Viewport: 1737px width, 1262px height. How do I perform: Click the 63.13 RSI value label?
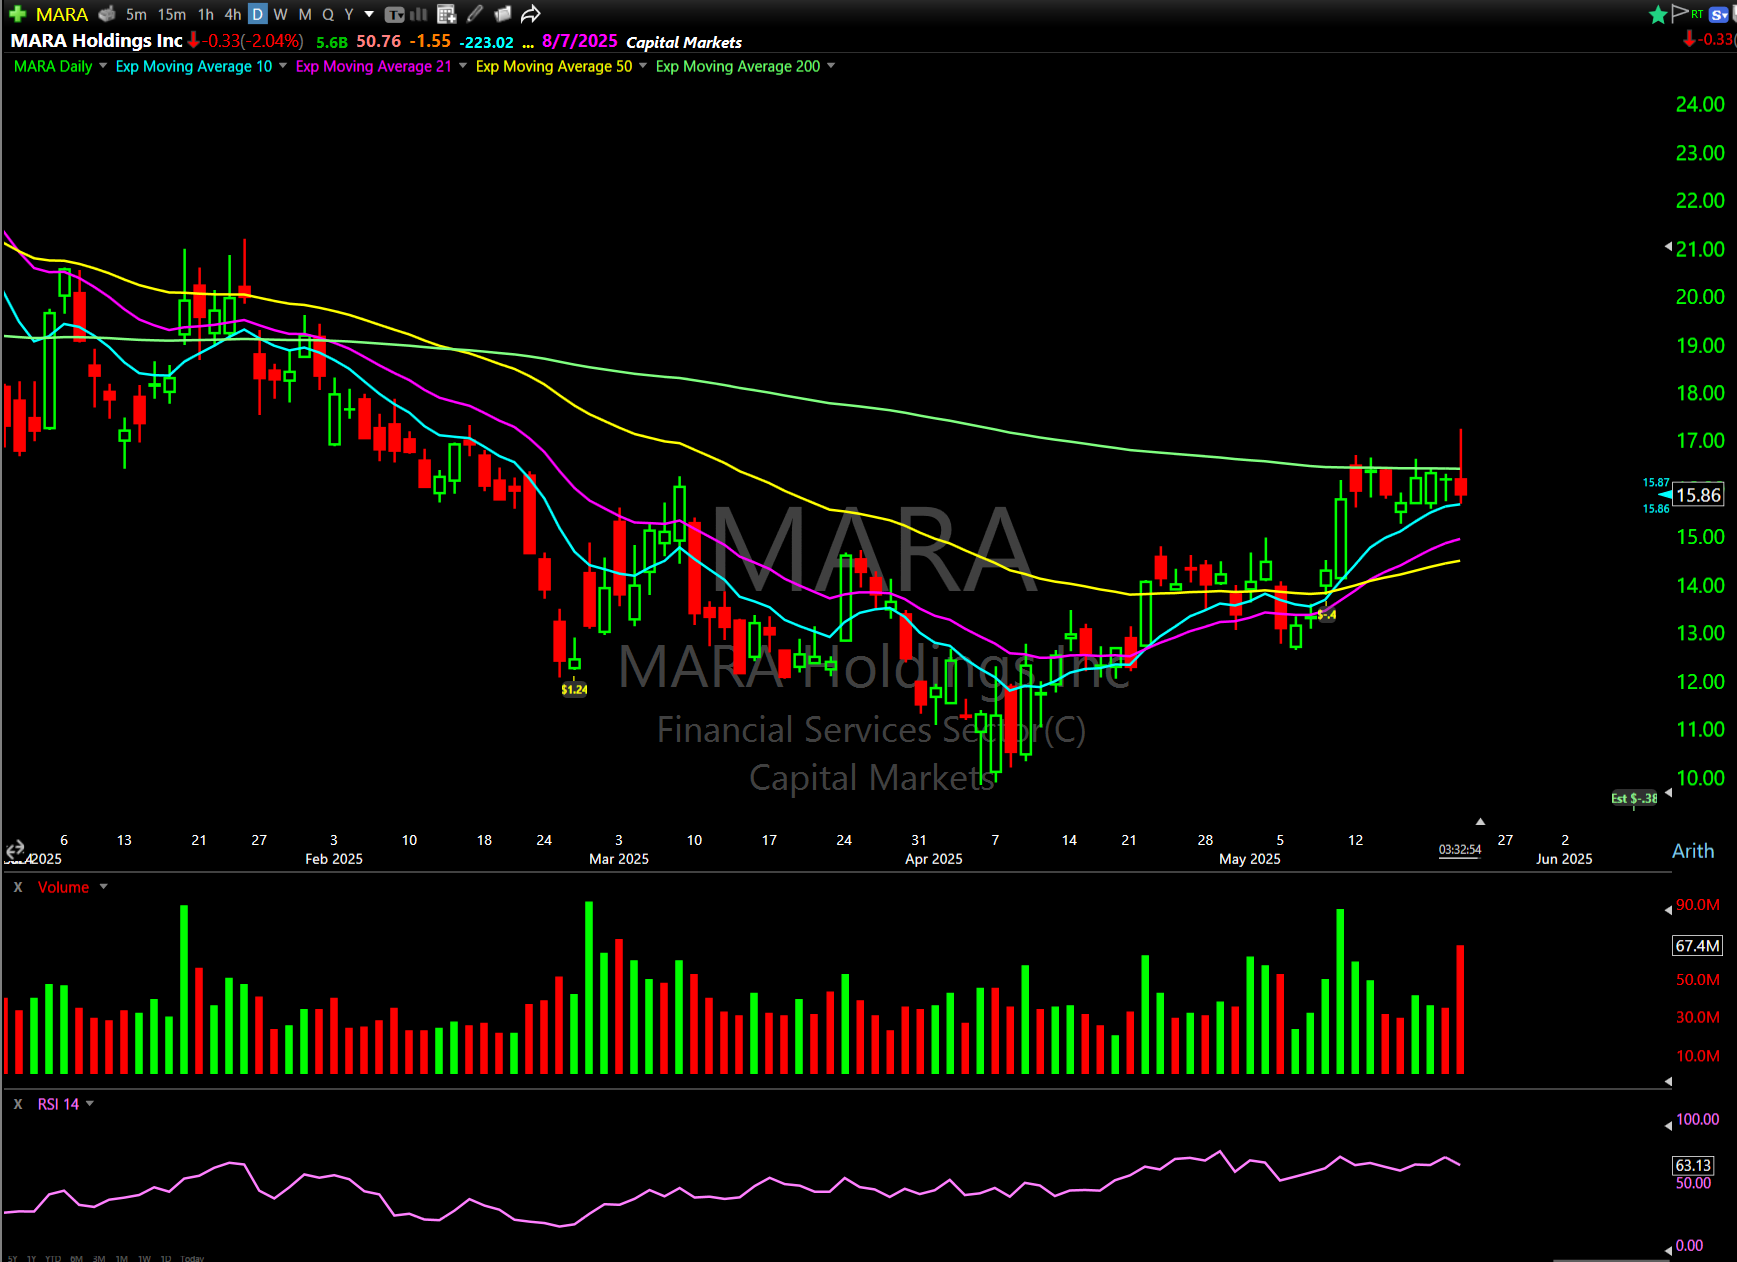pos(1693,1166)
